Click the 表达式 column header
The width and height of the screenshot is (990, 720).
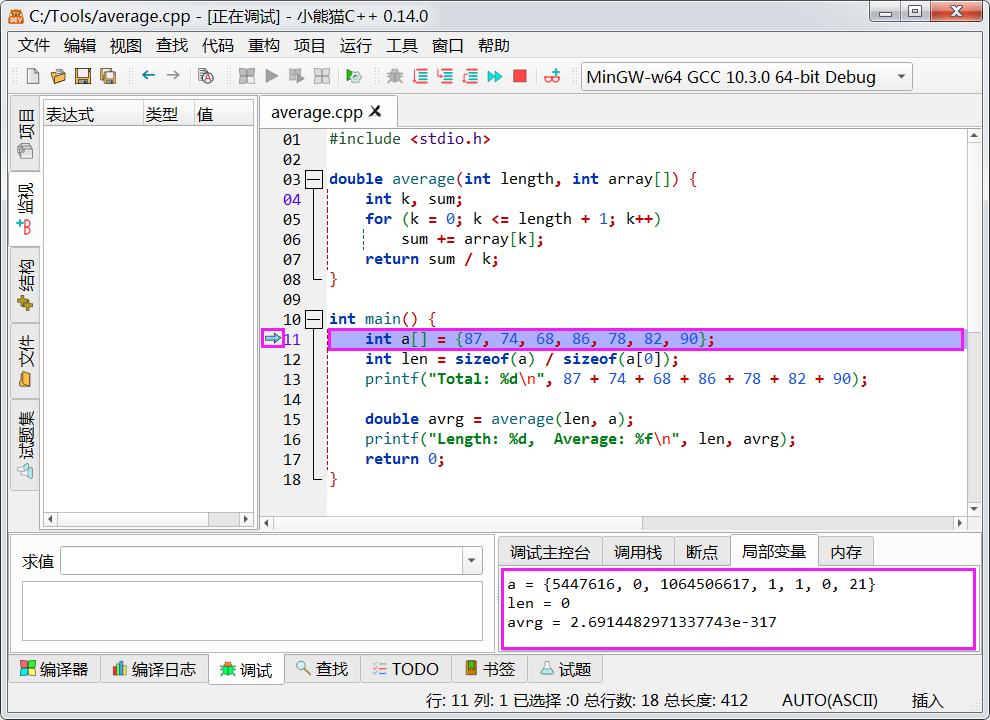point(92,114)
